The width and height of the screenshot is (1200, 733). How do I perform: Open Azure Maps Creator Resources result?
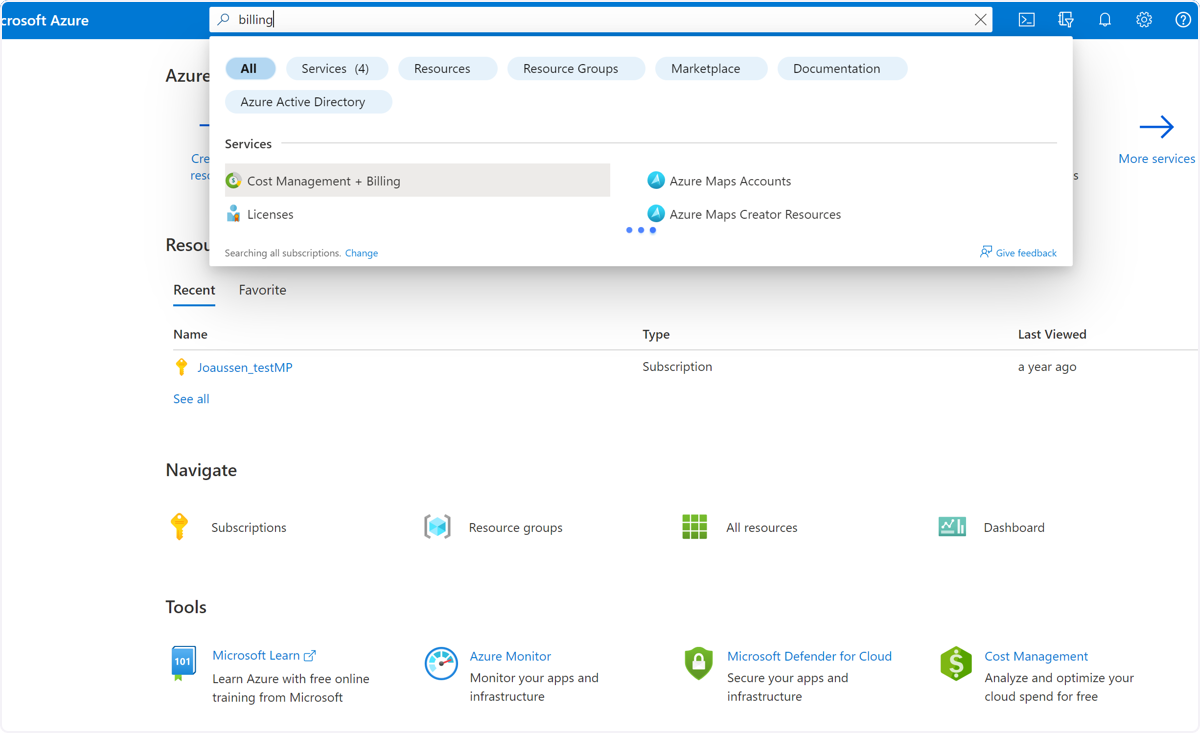pos(755,214)
